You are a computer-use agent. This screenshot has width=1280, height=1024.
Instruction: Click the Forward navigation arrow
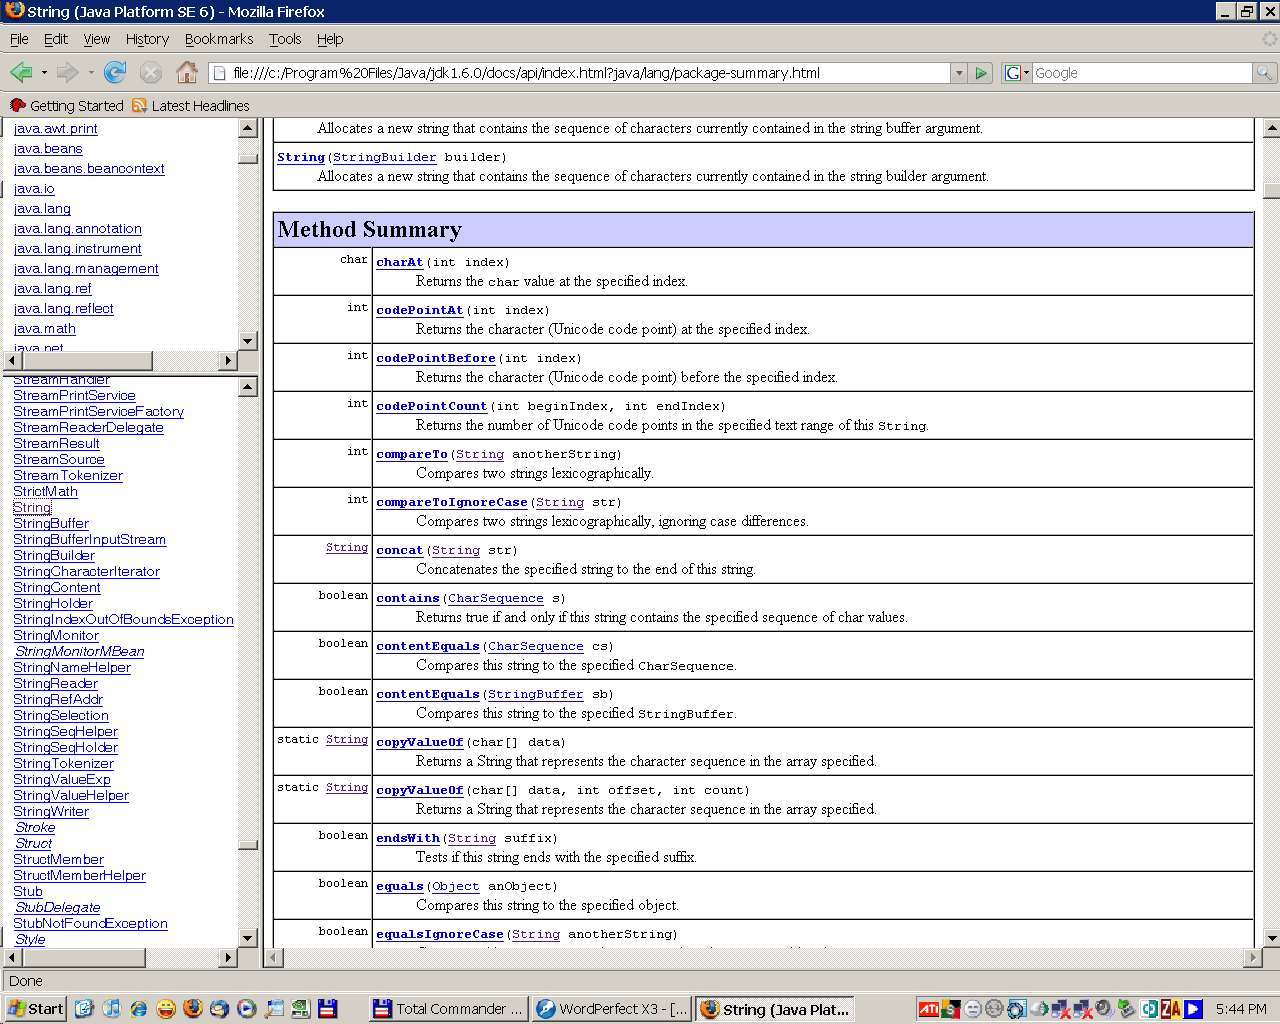coord(66,72)
